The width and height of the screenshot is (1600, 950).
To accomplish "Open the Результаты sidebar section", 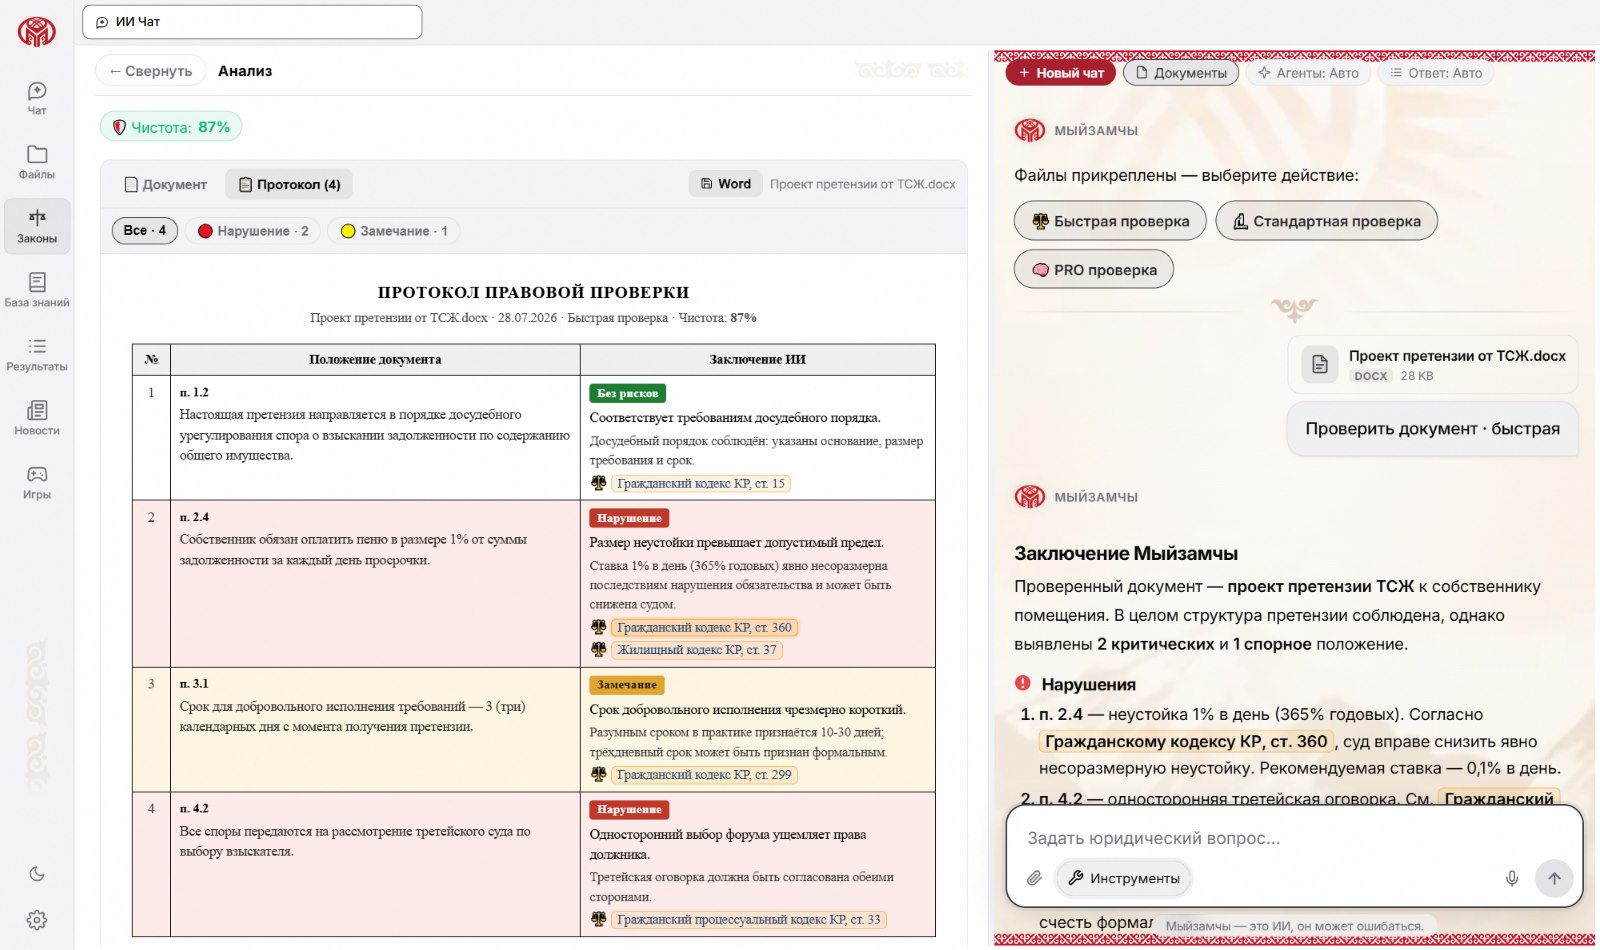I will coord(37,354).
